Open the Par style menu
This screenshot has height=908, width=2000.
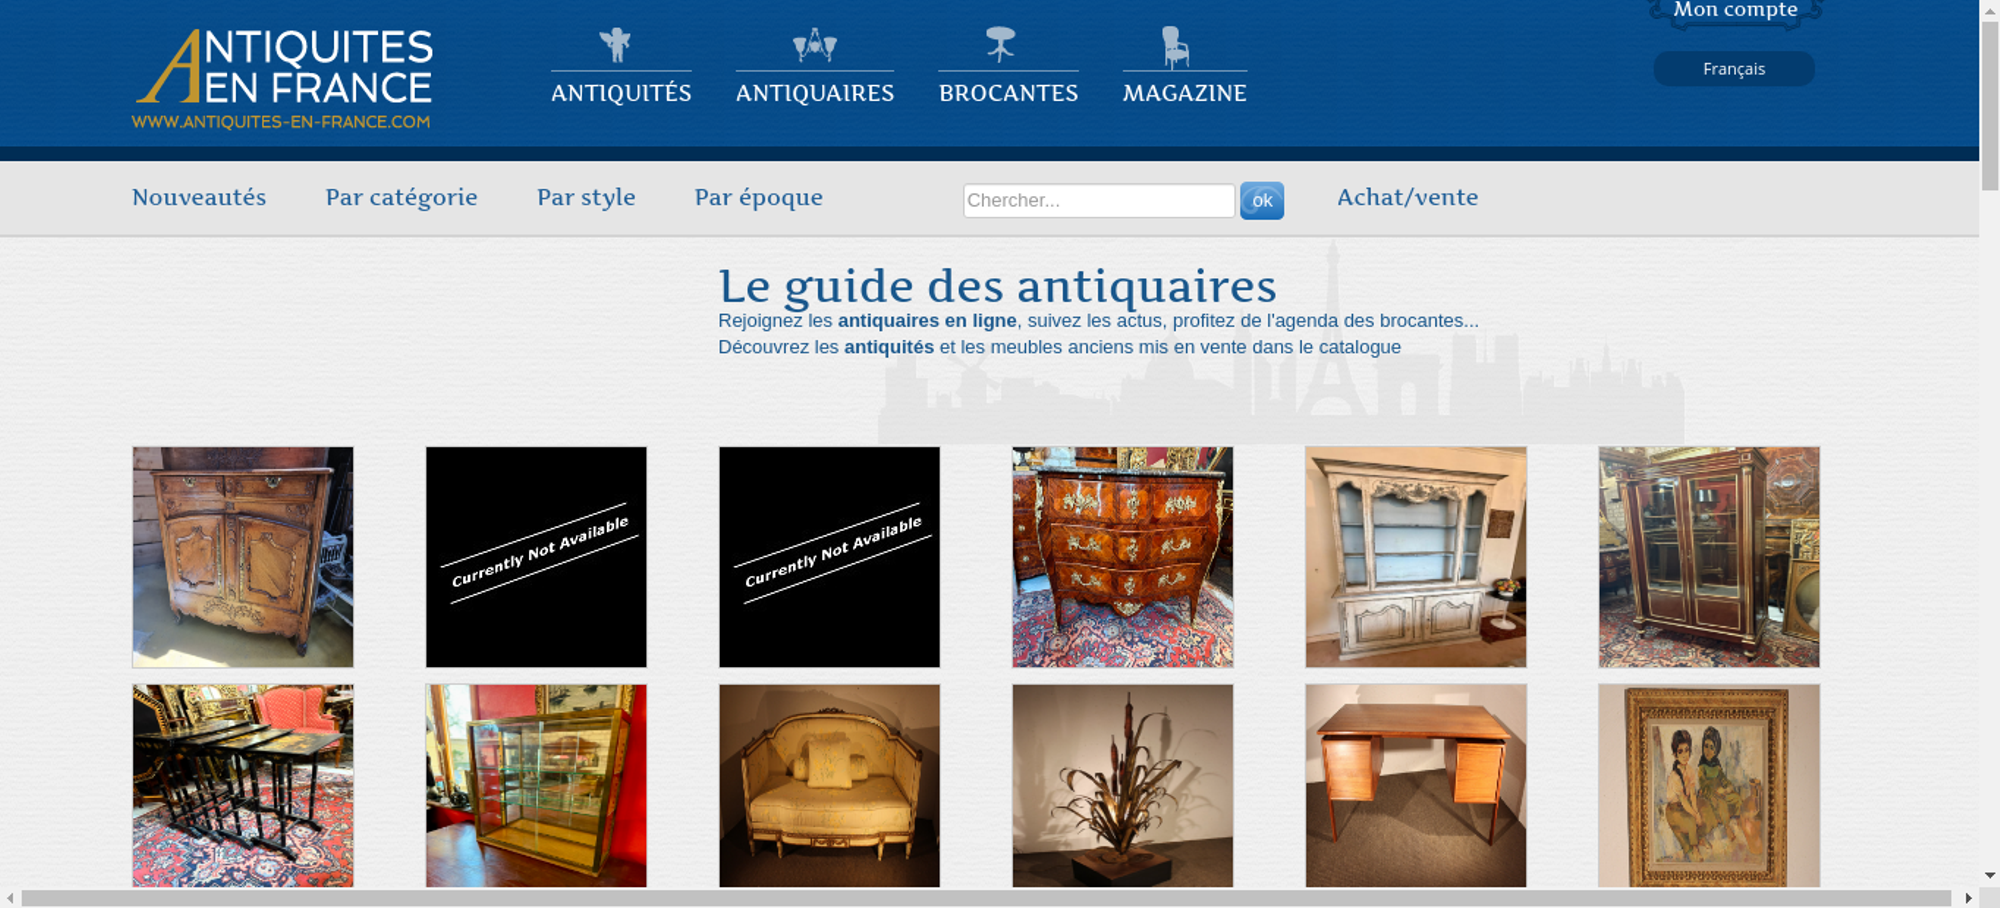pos(586,198)
